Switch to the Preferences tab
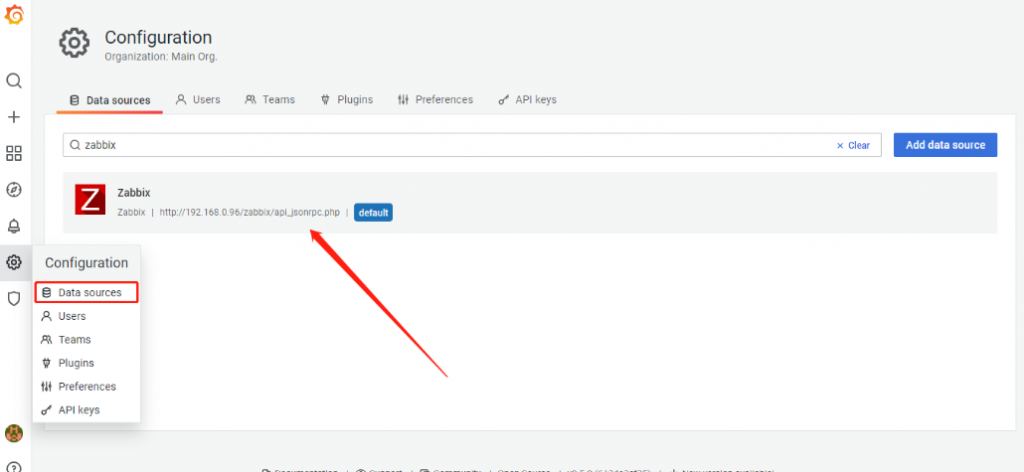The width and height of the screenshot is (1024, 472). coord(435,100)
